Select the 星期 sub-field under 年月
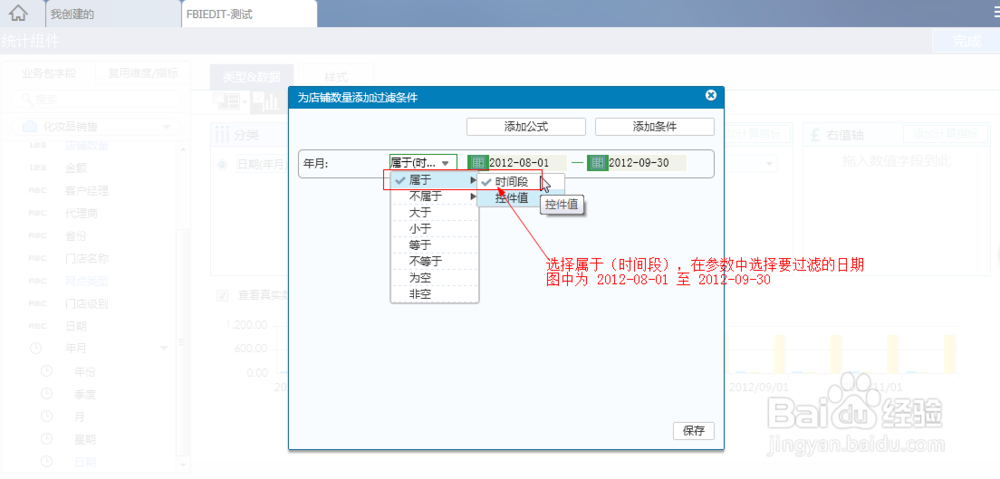Screen dimensions: 1000x479 click(85, 439)
